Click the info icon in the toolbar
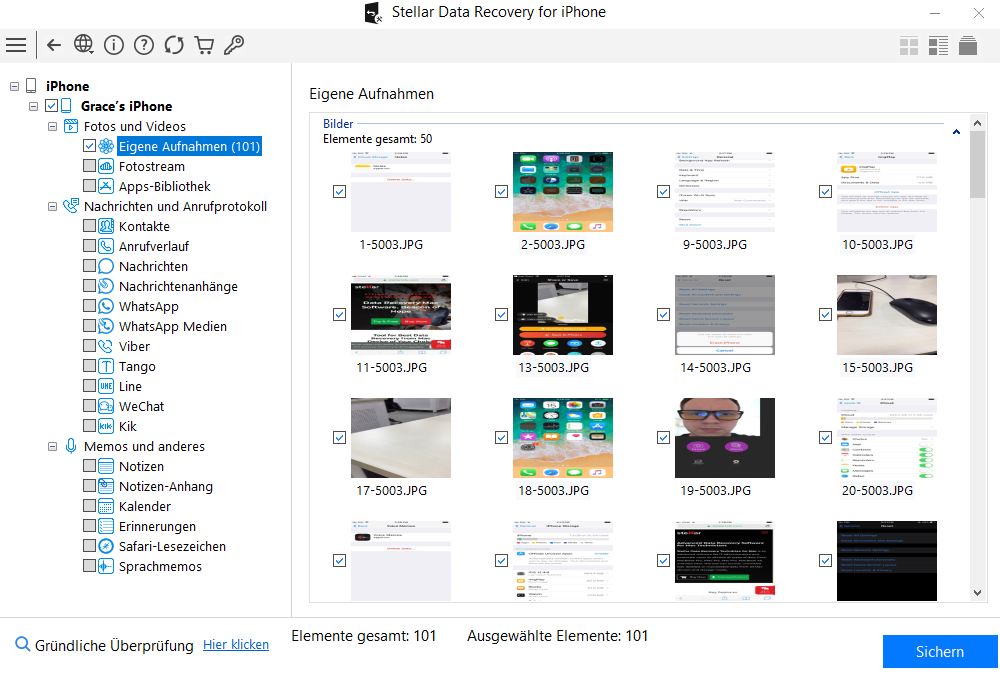 [114, 45]
